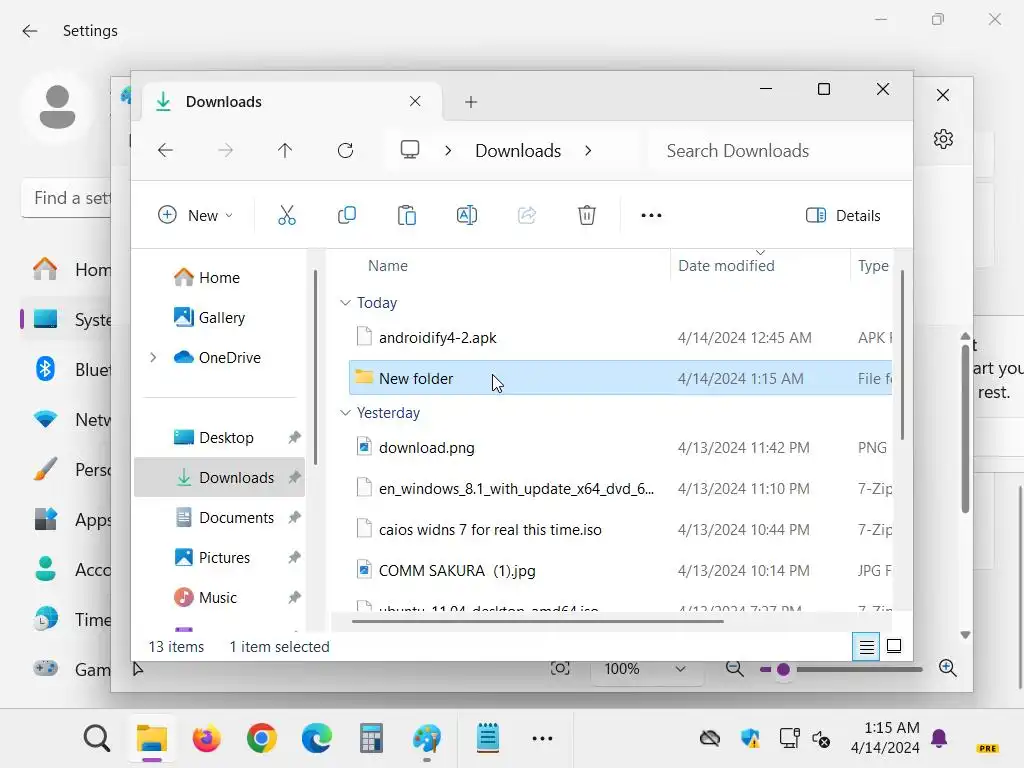Click the Share icon in toolbar
The width and height of the screenshot is (1024, 768).
pos(526,215)
